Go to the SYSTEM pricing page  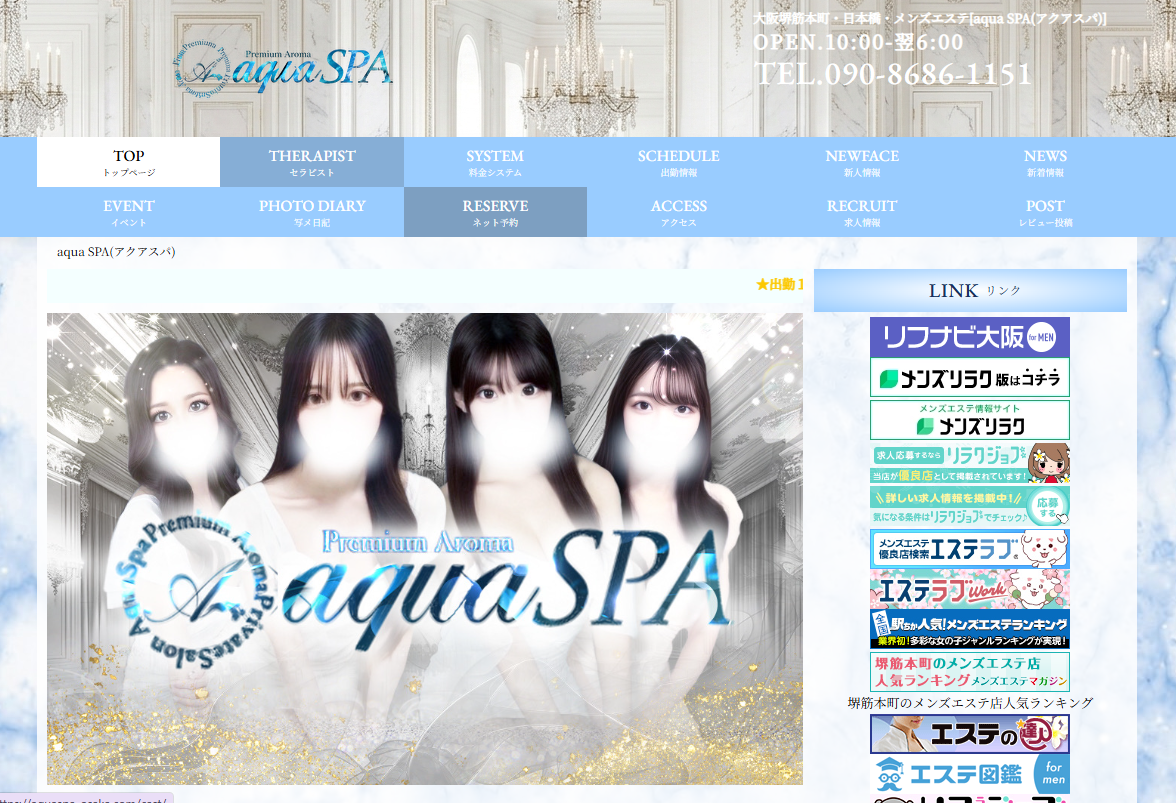[x=495, y=162]
